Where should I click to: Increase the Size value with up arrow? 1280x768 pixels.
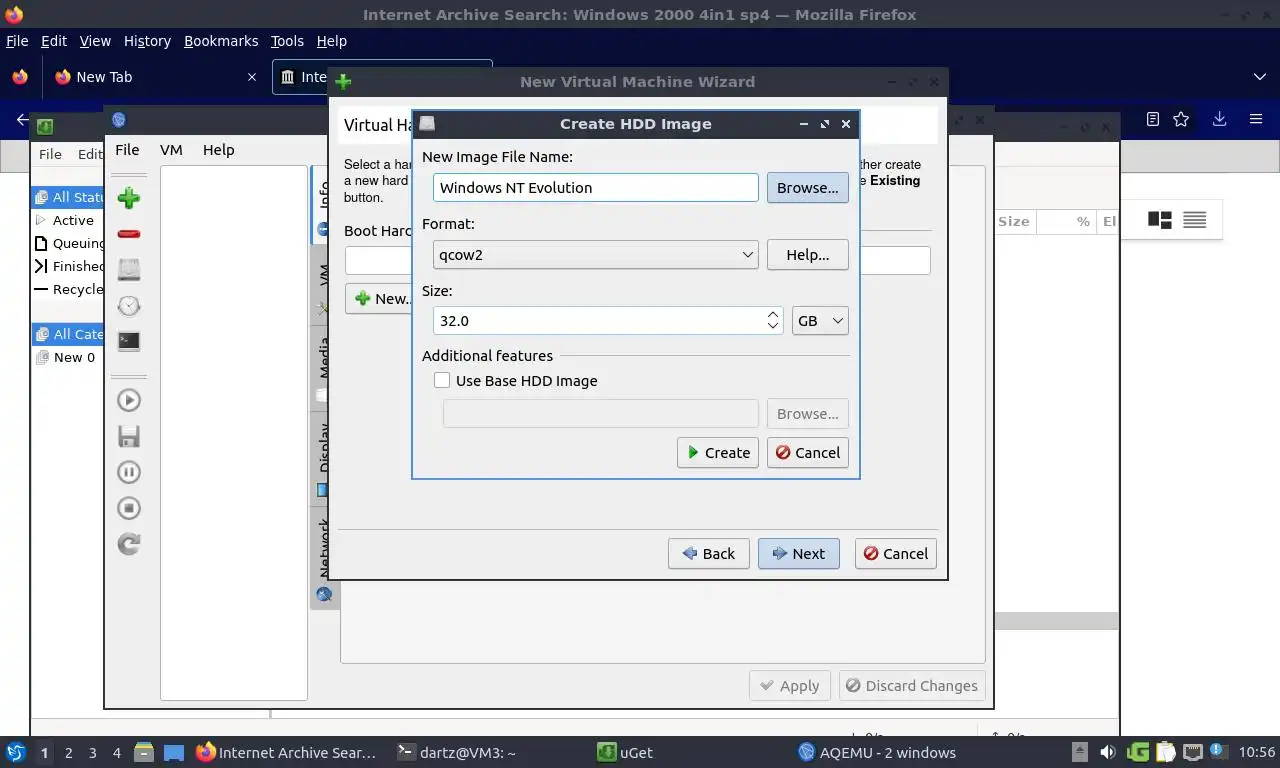[x=773, y=314]
